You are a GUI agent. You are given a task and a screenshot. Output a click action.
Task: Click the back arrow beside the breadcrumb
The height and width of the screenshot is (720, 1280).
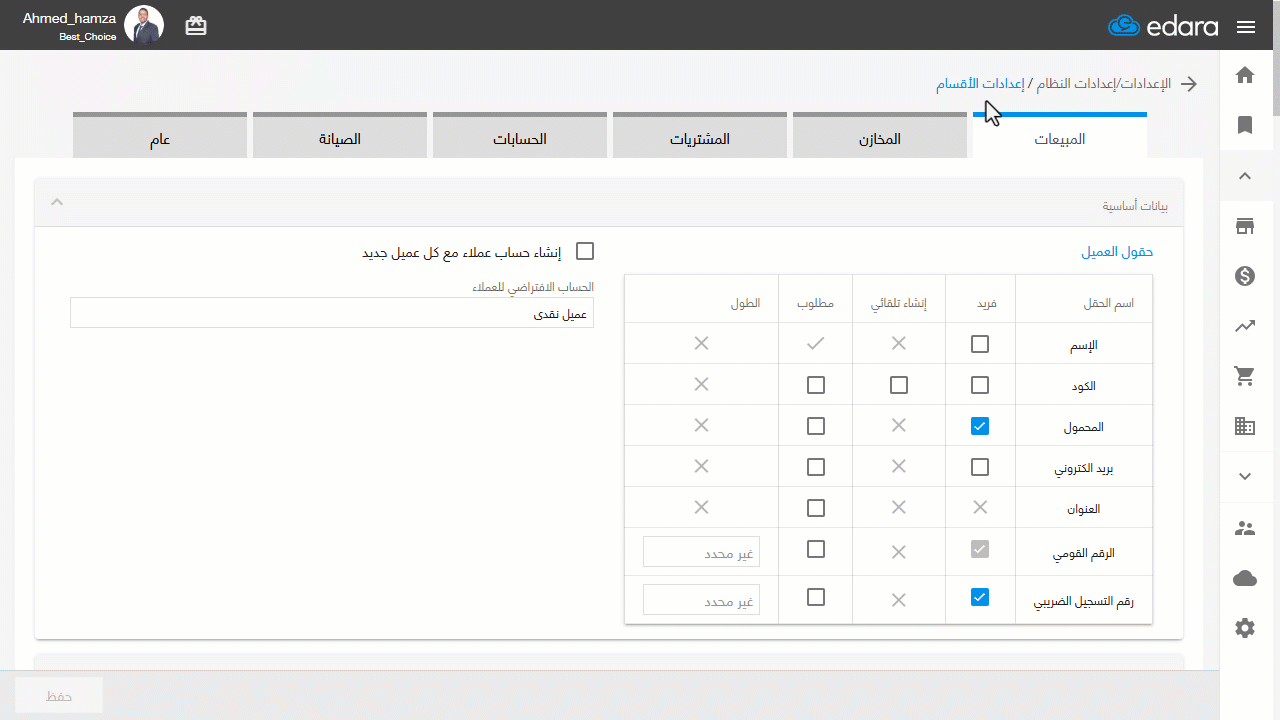(1189, 84)
